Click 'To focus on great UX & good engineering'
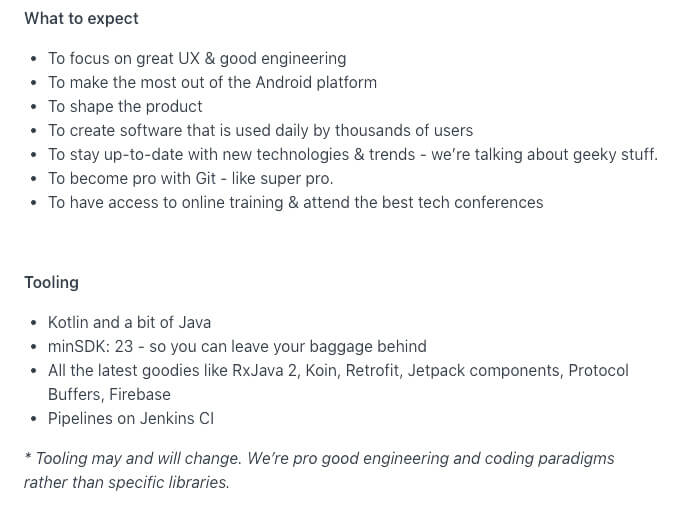676x518 pixels. coord(197,59)
